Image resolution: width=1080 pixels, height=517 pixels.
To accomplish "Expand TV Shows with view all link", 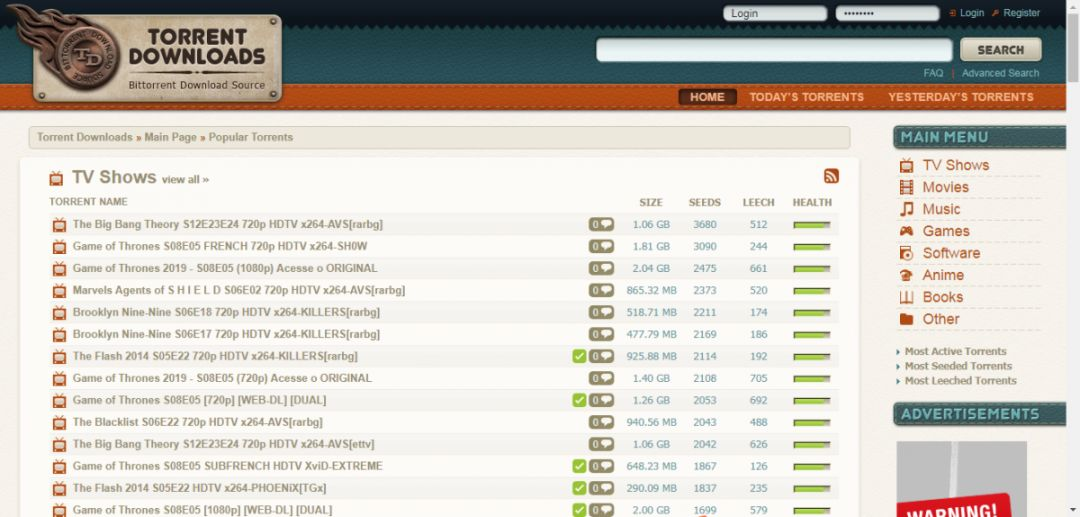I will (185, 180).
